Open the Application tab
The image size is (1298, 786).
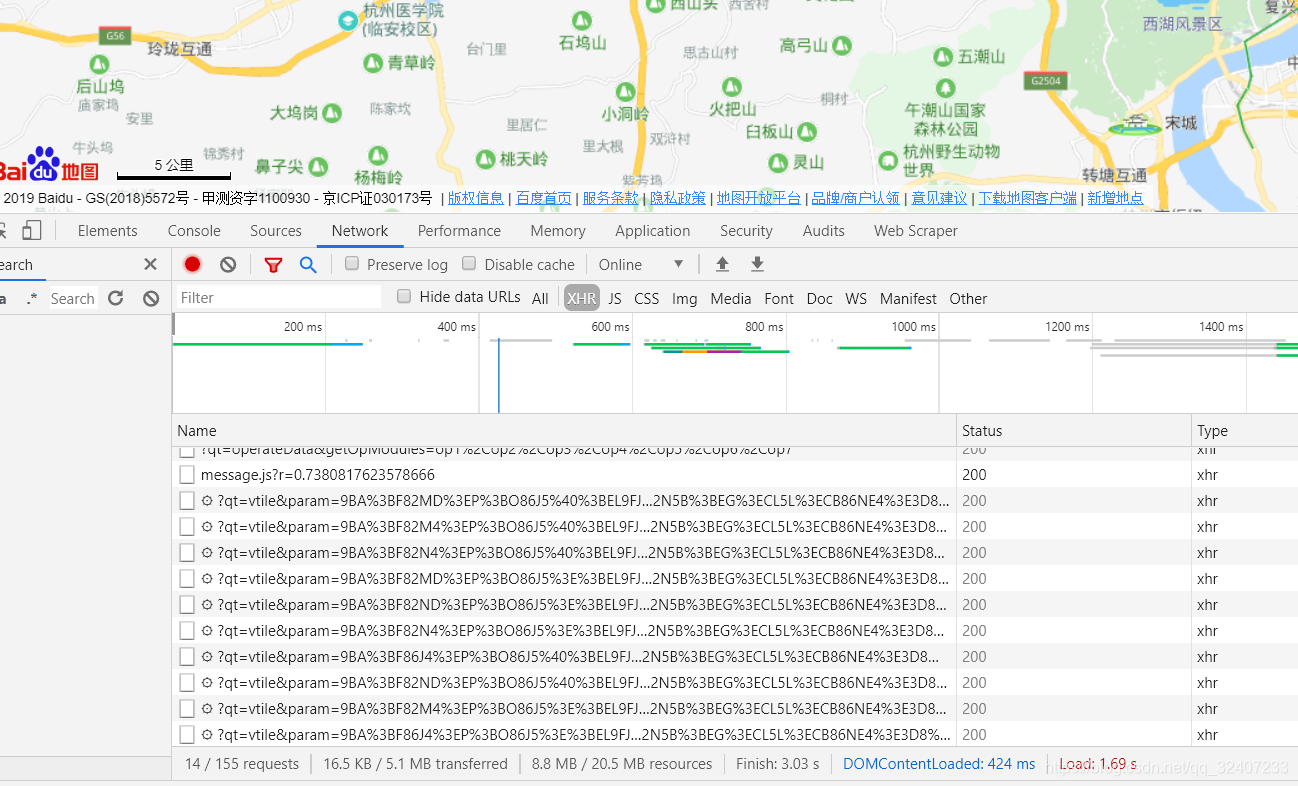coord(653,231)
